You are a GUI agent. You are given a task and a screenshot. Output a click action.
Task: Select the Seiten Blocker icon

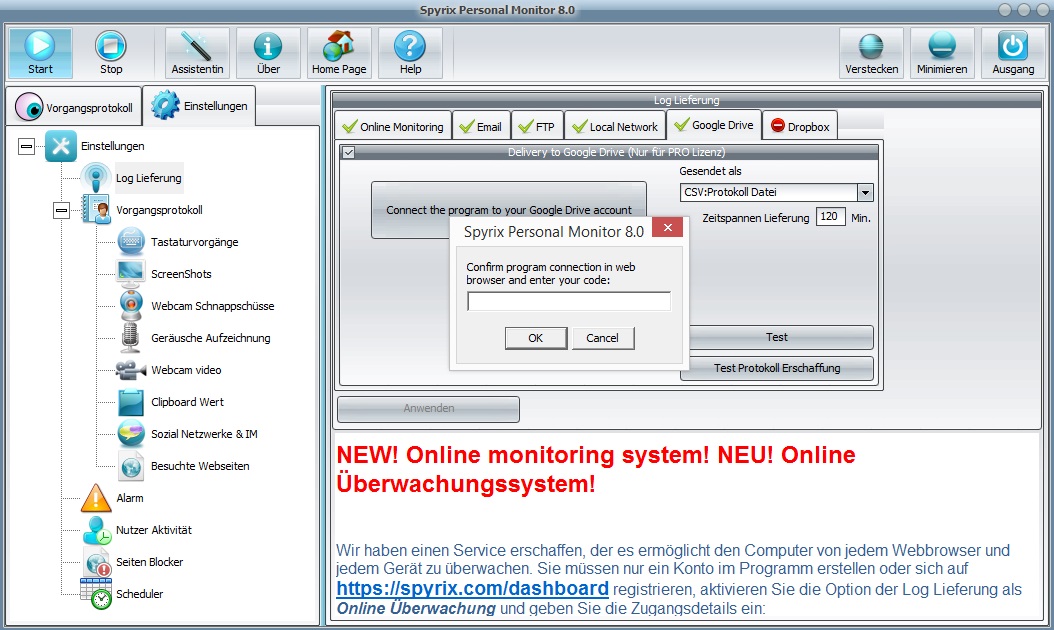coord(97,562)
